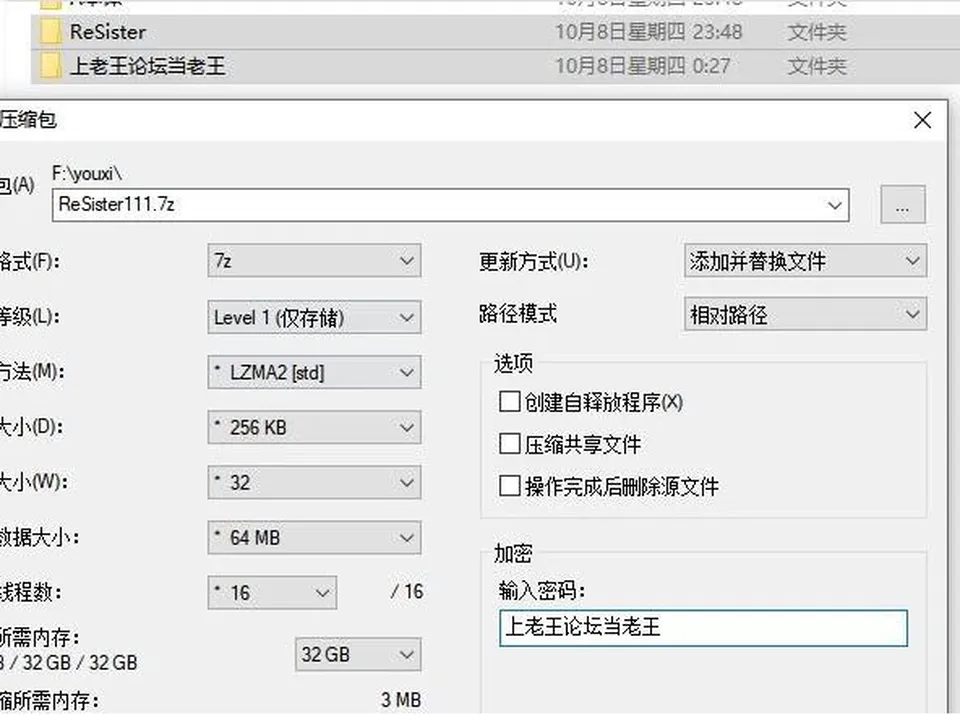Check 操作完成后删除源文件 option
The width and height of the screenshot is (960, 715).
pos(509,486)
